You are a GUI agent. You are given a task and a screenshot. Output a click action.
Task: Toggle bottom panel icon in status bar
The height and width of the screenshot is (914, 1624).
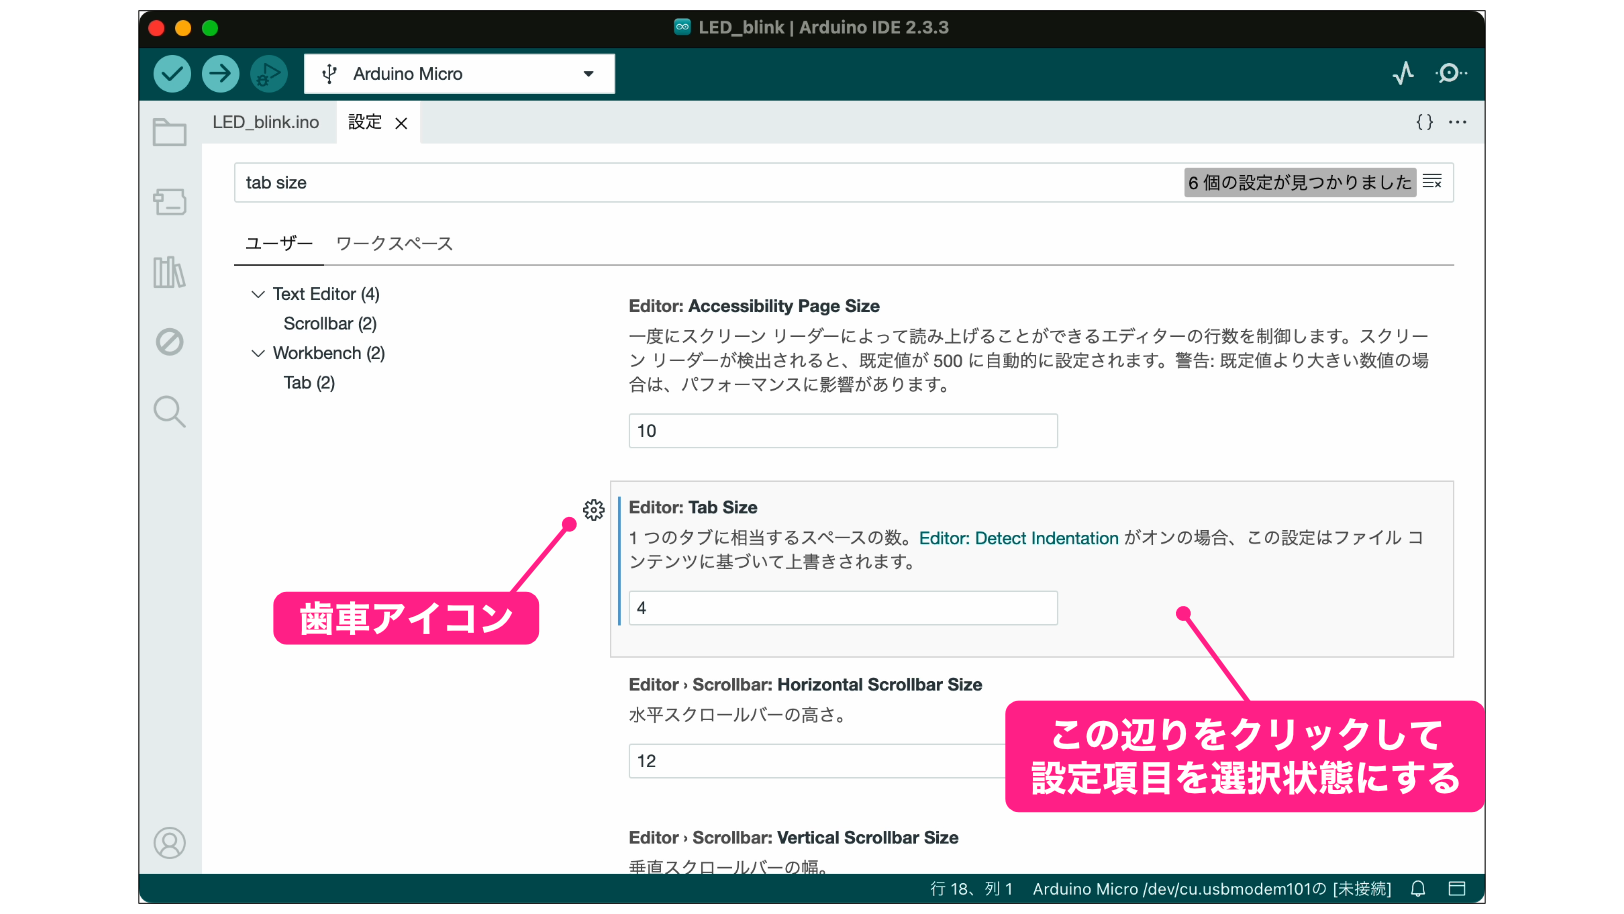coord(1457,889)
